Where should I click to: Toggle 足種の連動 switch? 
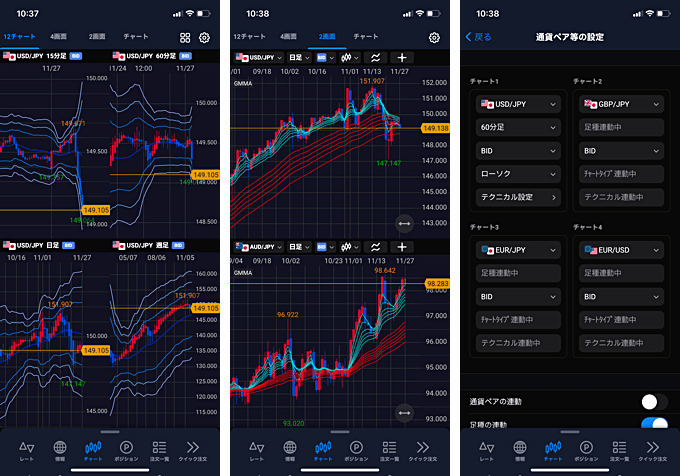click(654, 423)
